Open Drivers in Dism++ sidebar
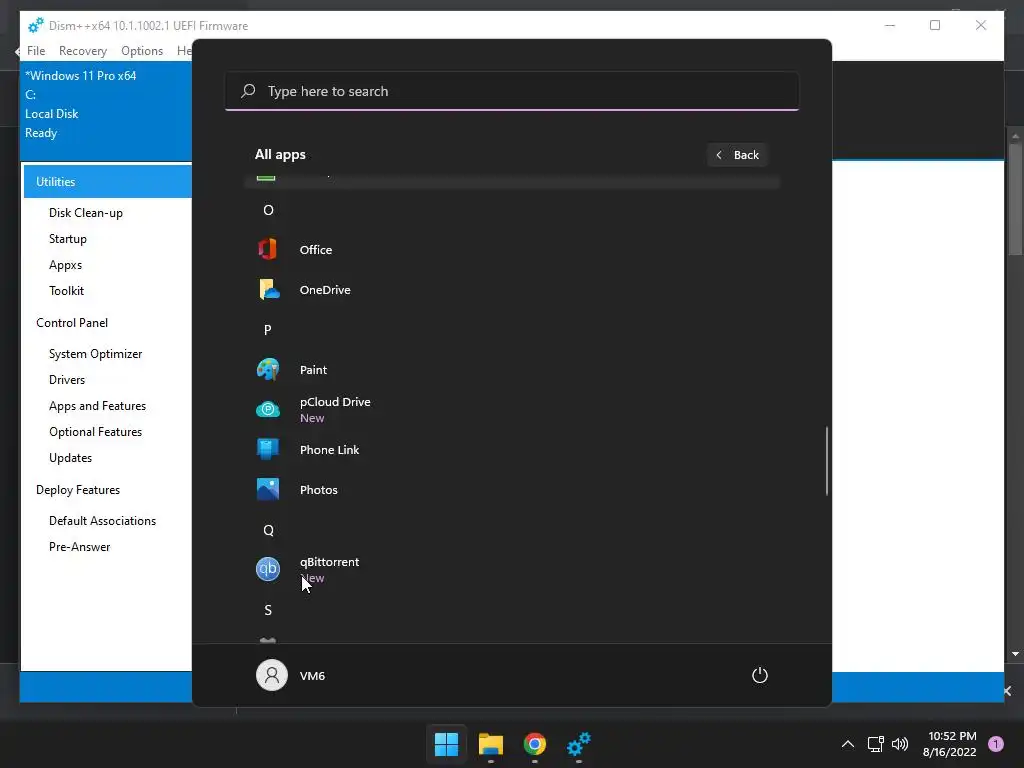Image resolution: width=1024 pixels, height=768 pixels. (67, 380)
